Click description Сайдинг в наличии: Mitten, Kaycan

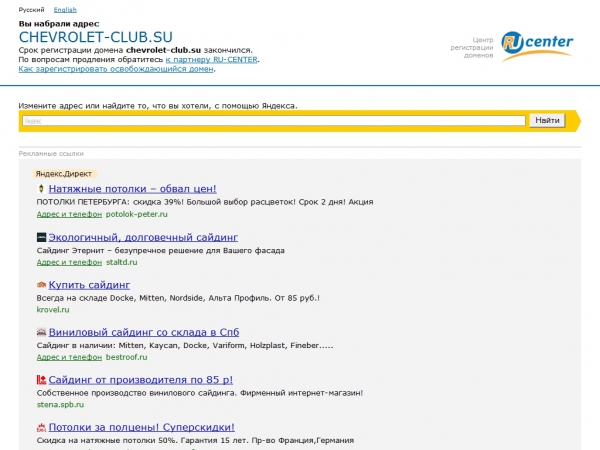point(185,346)
